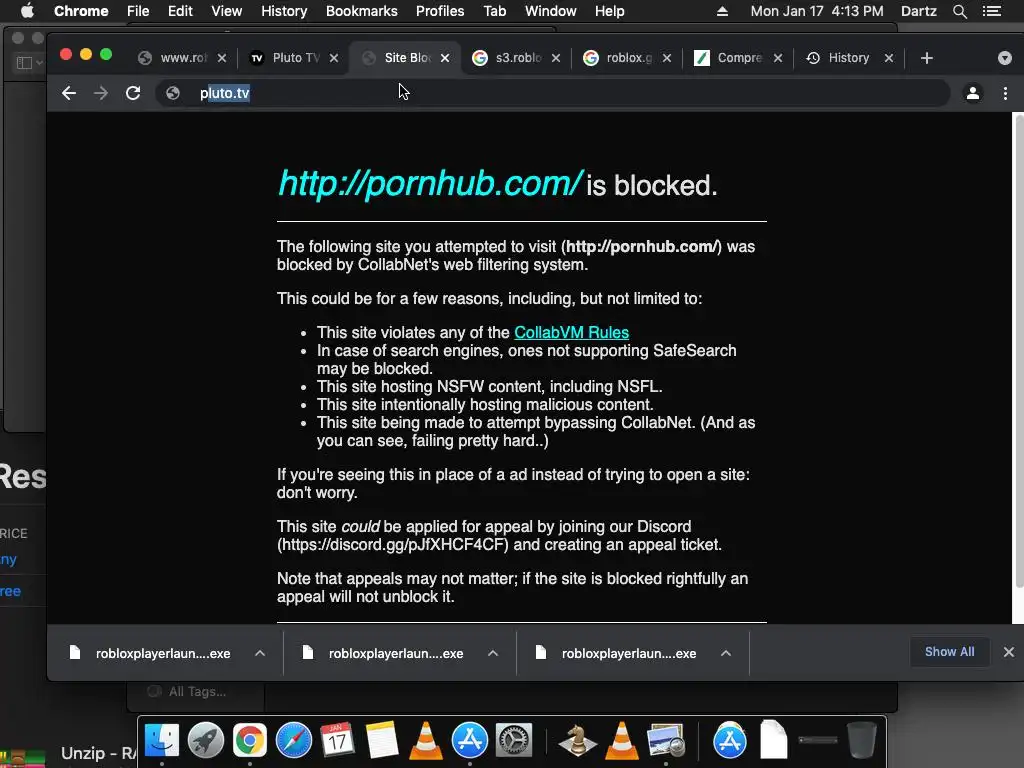The width and height of the screenshot is (1024, 768).
Task: Open the Window menu
Action: [551, 11]
